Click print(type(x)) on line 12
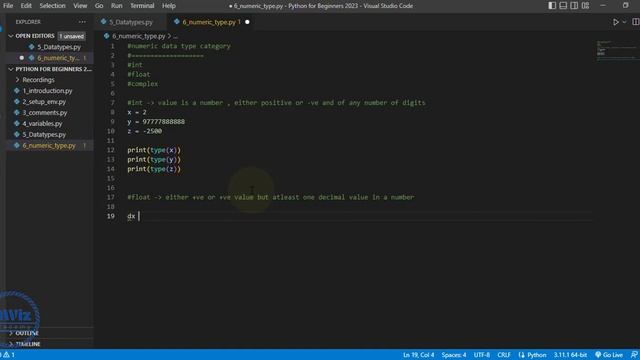 tap(154, 150)
